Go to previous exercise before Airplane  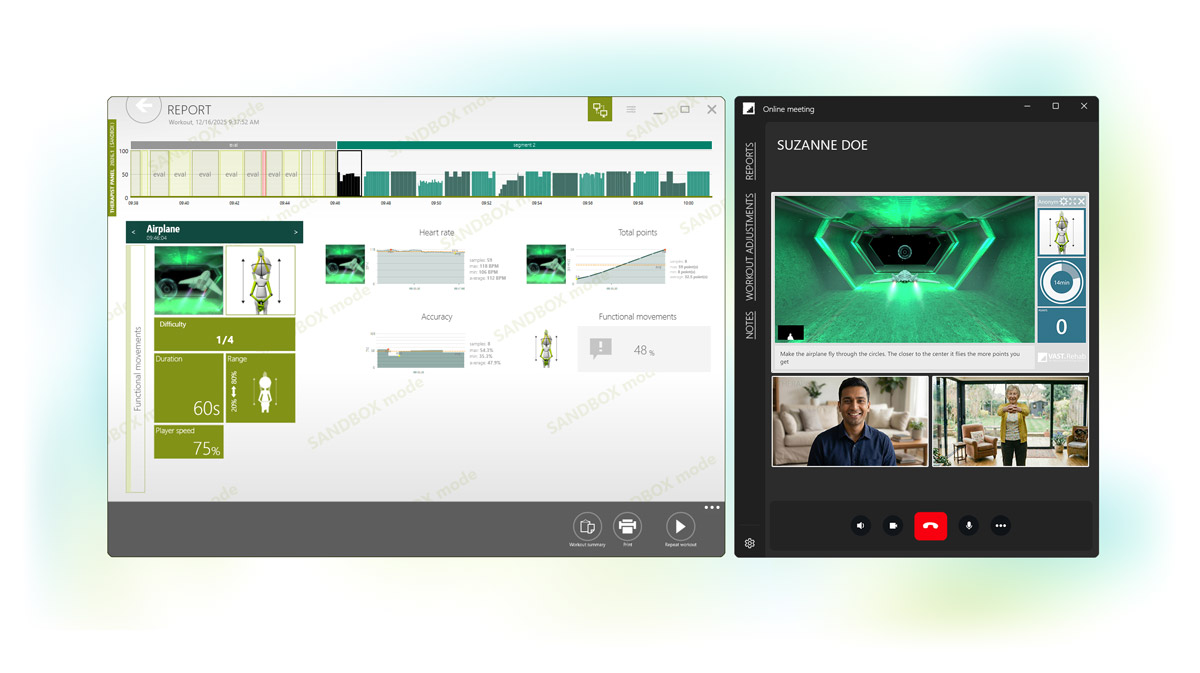[134, 232]
